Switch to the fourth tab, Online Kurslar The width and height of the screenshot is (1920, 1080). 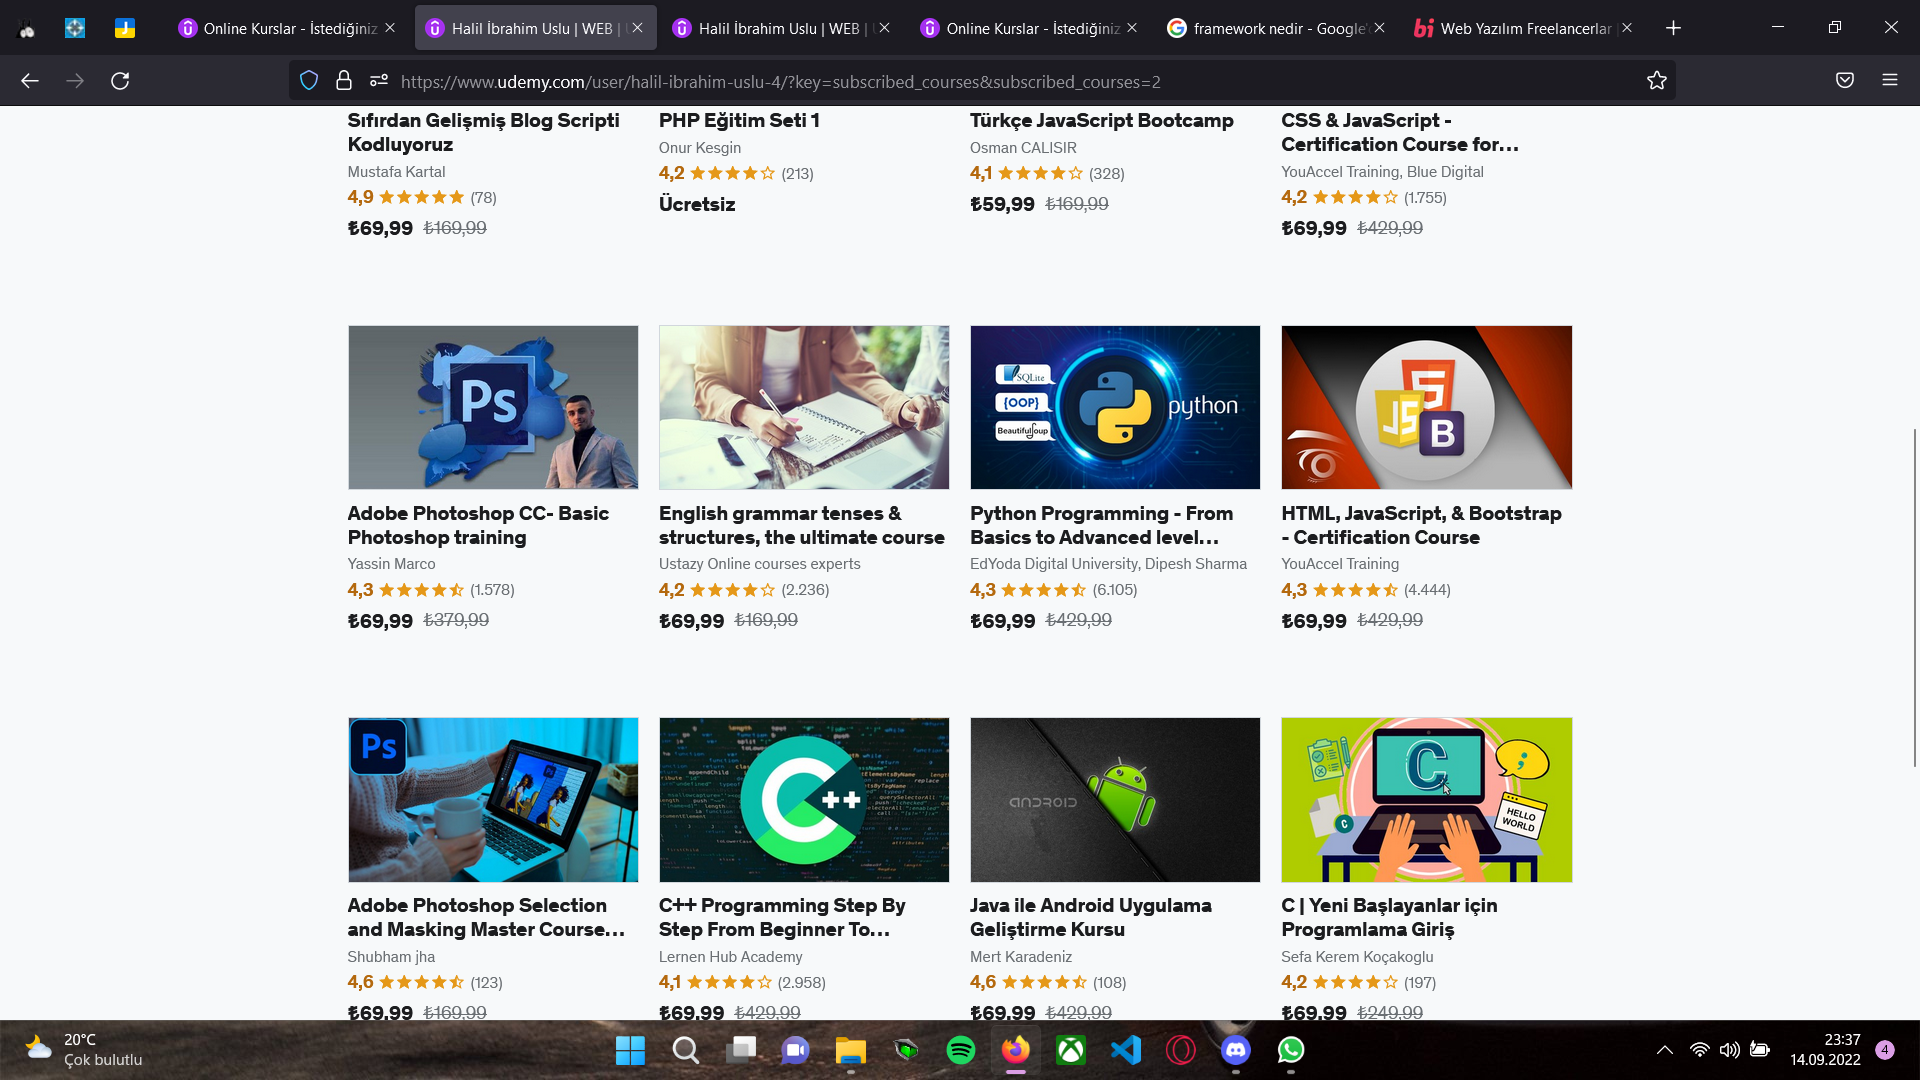coord(1030,28)
